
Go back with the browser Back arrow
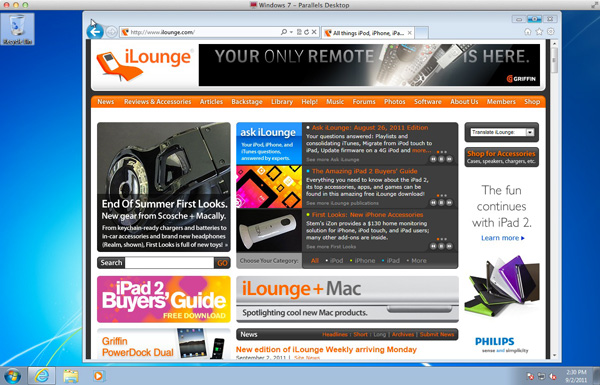coord(95,32)
